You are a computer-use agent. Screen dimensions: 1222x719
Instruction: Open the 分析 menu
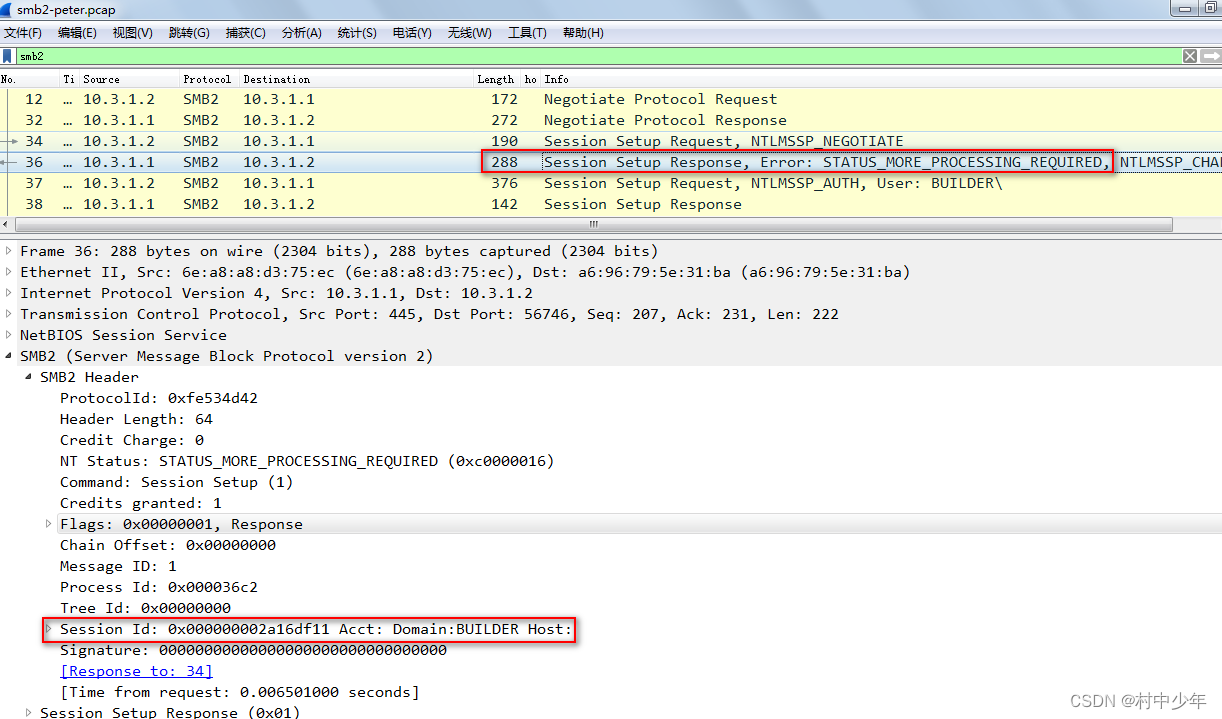[300, 32]
